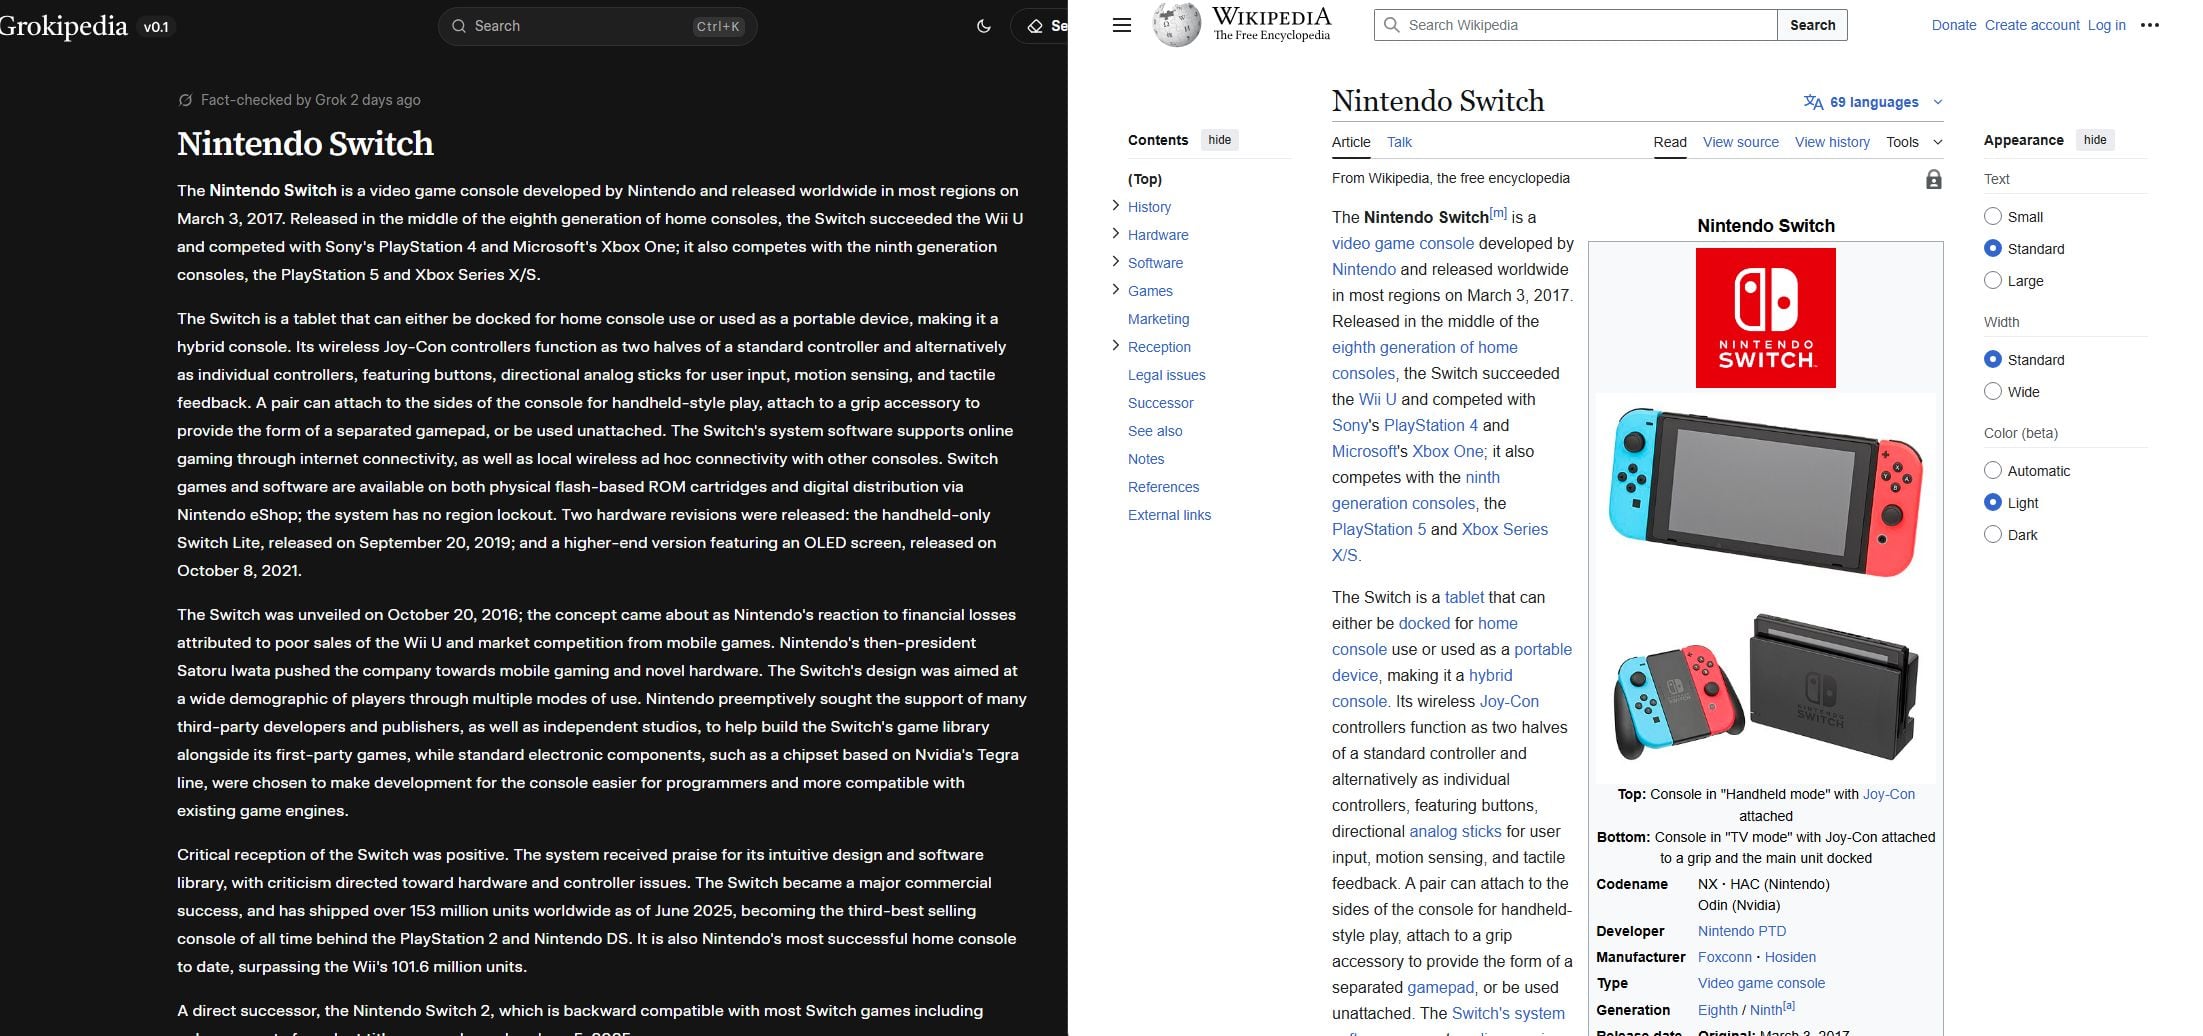Screen dimensions: 2203x1036
Task: Expand the Hardware section in contents
Action: (1116, 234)
